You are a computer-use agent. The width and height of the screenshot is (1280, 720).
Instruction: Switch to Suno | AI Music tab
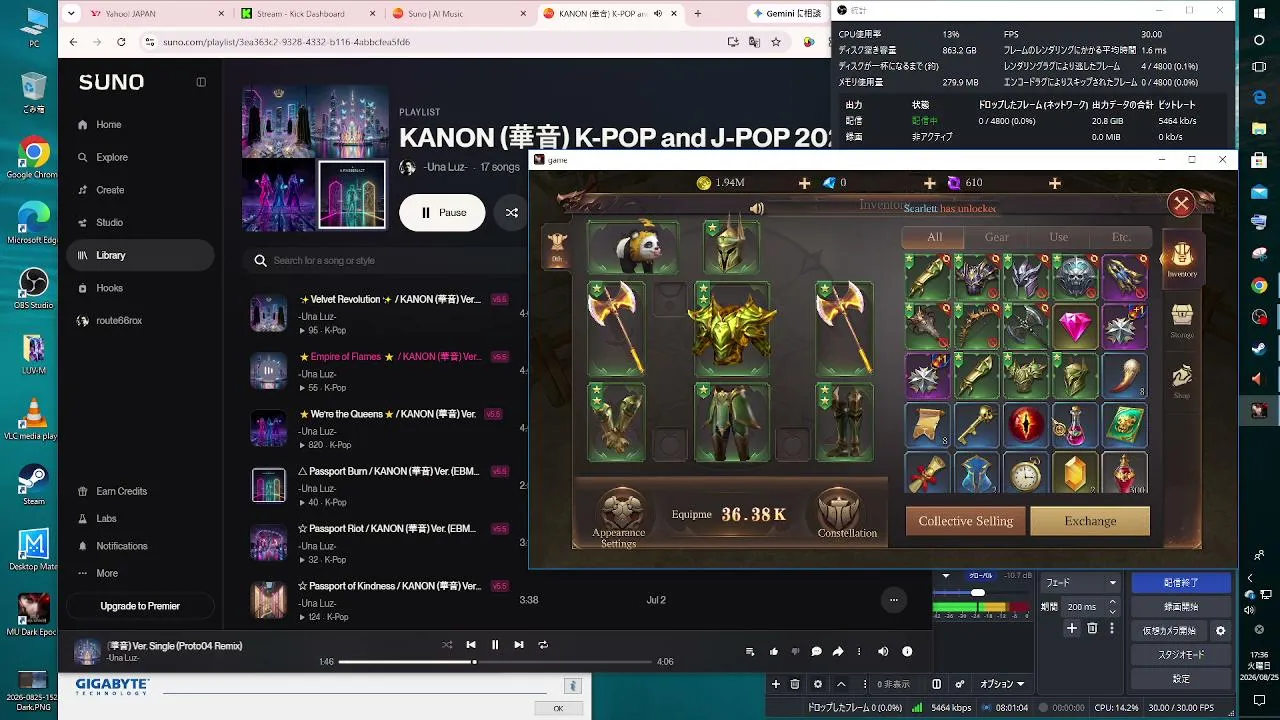pos(458,14)
